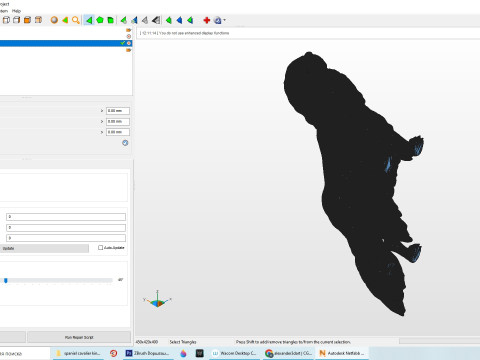Click the arrow beside first mm field

(x=102, y=111)
